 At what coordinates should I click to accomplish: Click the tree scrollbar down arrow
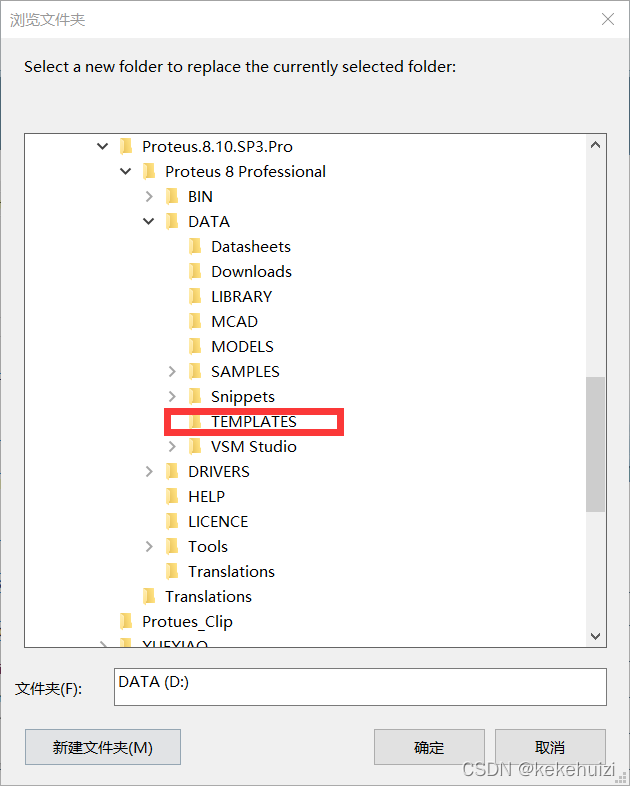pyautogui.click(x=595, y=636)
